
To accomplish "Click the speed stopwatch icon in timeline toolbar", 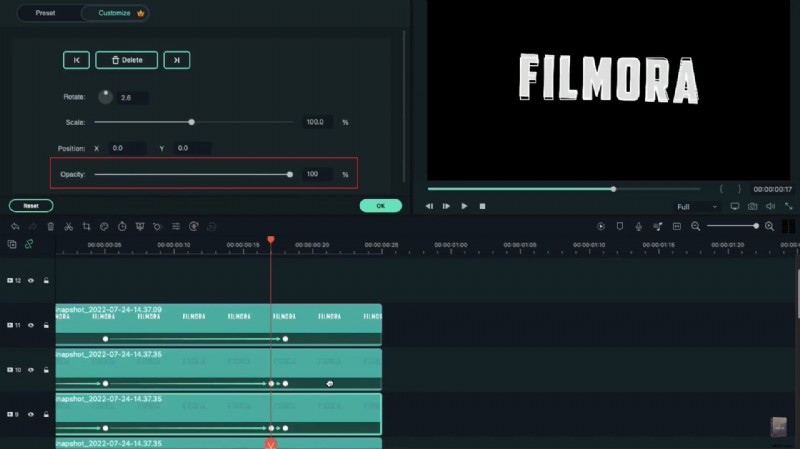I will click(122, 227).
